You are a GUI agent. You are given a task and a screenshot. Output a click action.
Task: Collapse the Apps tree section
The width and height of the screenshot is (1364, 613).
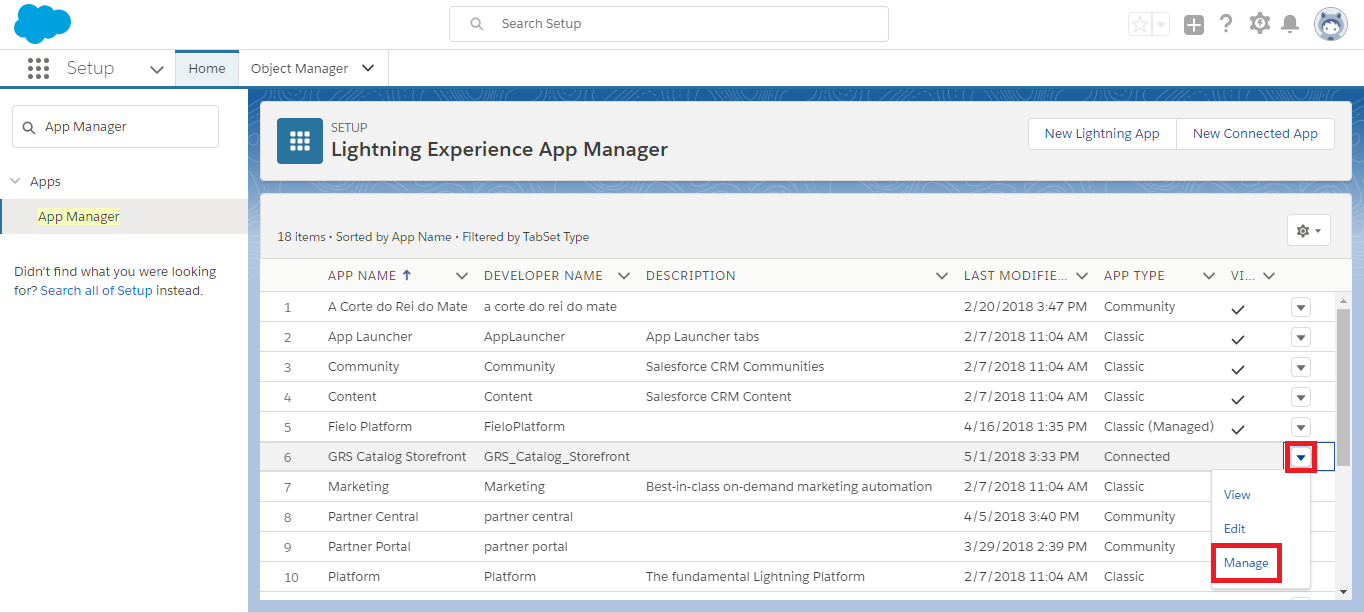click(x=15, y=181)
